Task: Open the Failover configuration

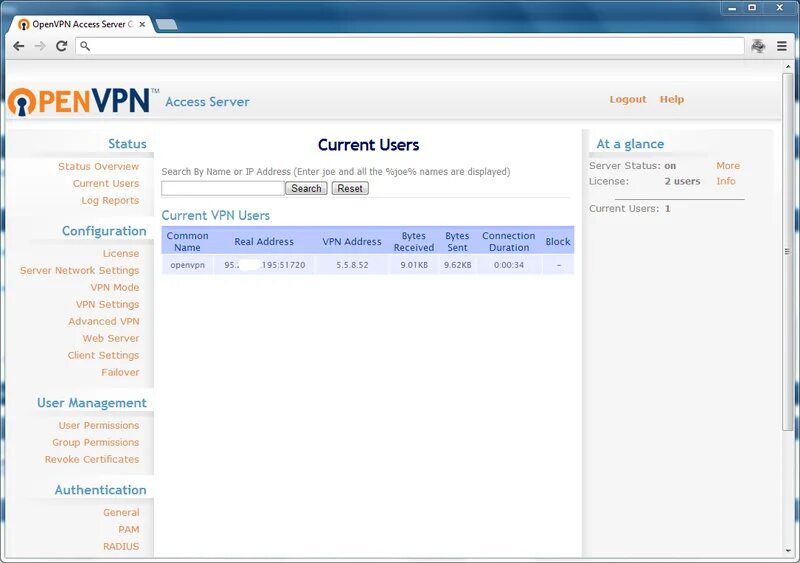Action: tap(120, 372)
